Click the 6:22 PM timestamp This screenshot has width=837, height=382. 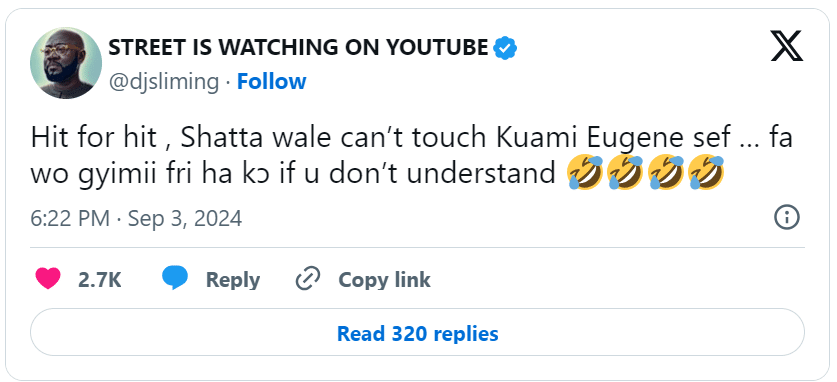pyautogui.click(x=70, y=219)
